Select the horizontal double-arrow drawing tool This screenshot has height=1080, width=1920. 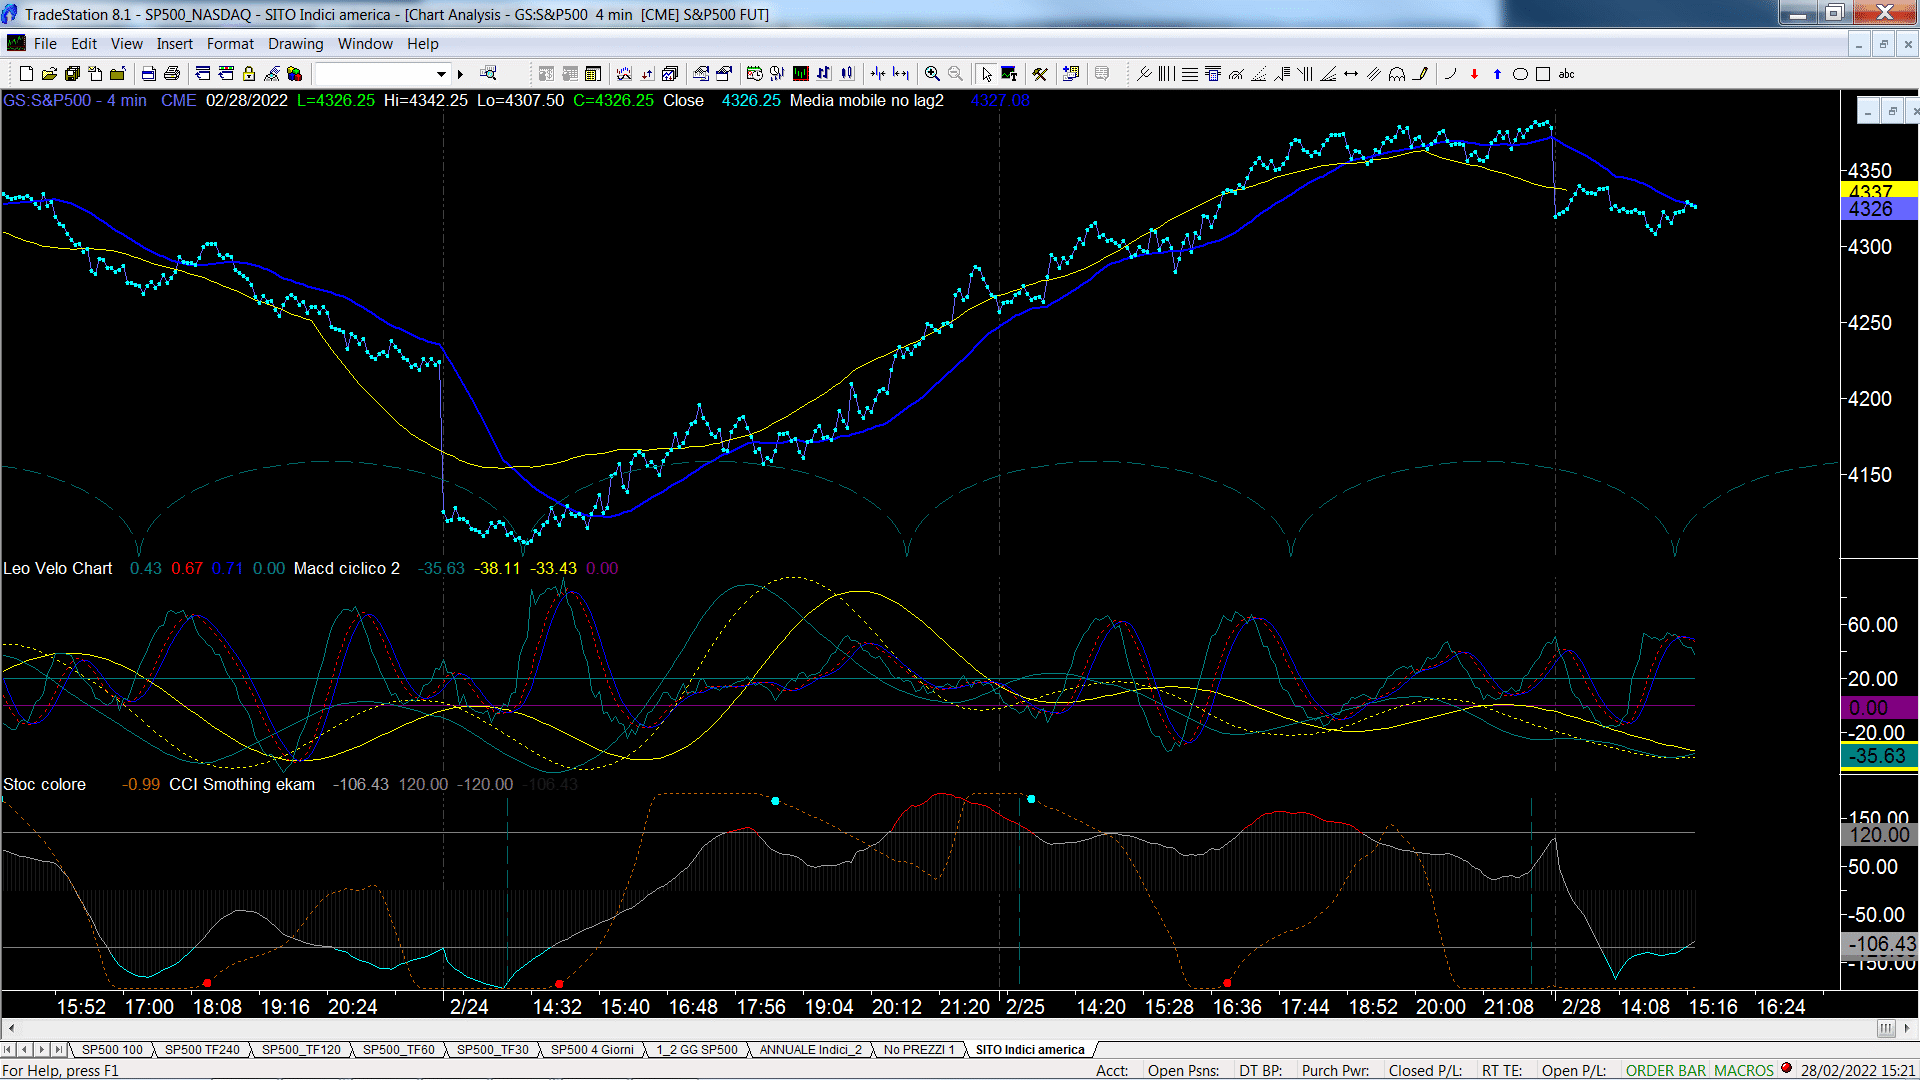click(1351, 74)
